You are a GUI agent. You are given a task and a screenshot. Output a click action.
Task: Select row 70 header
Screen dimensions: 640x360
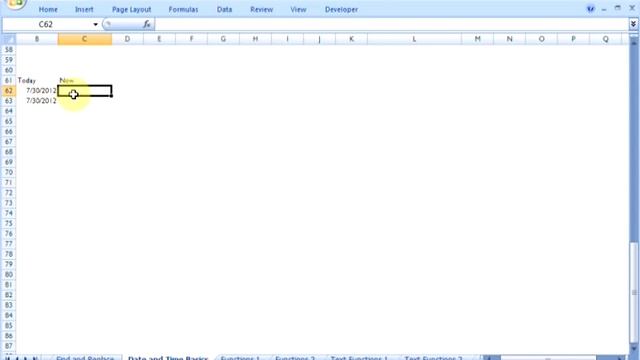(x=9, y=172)
